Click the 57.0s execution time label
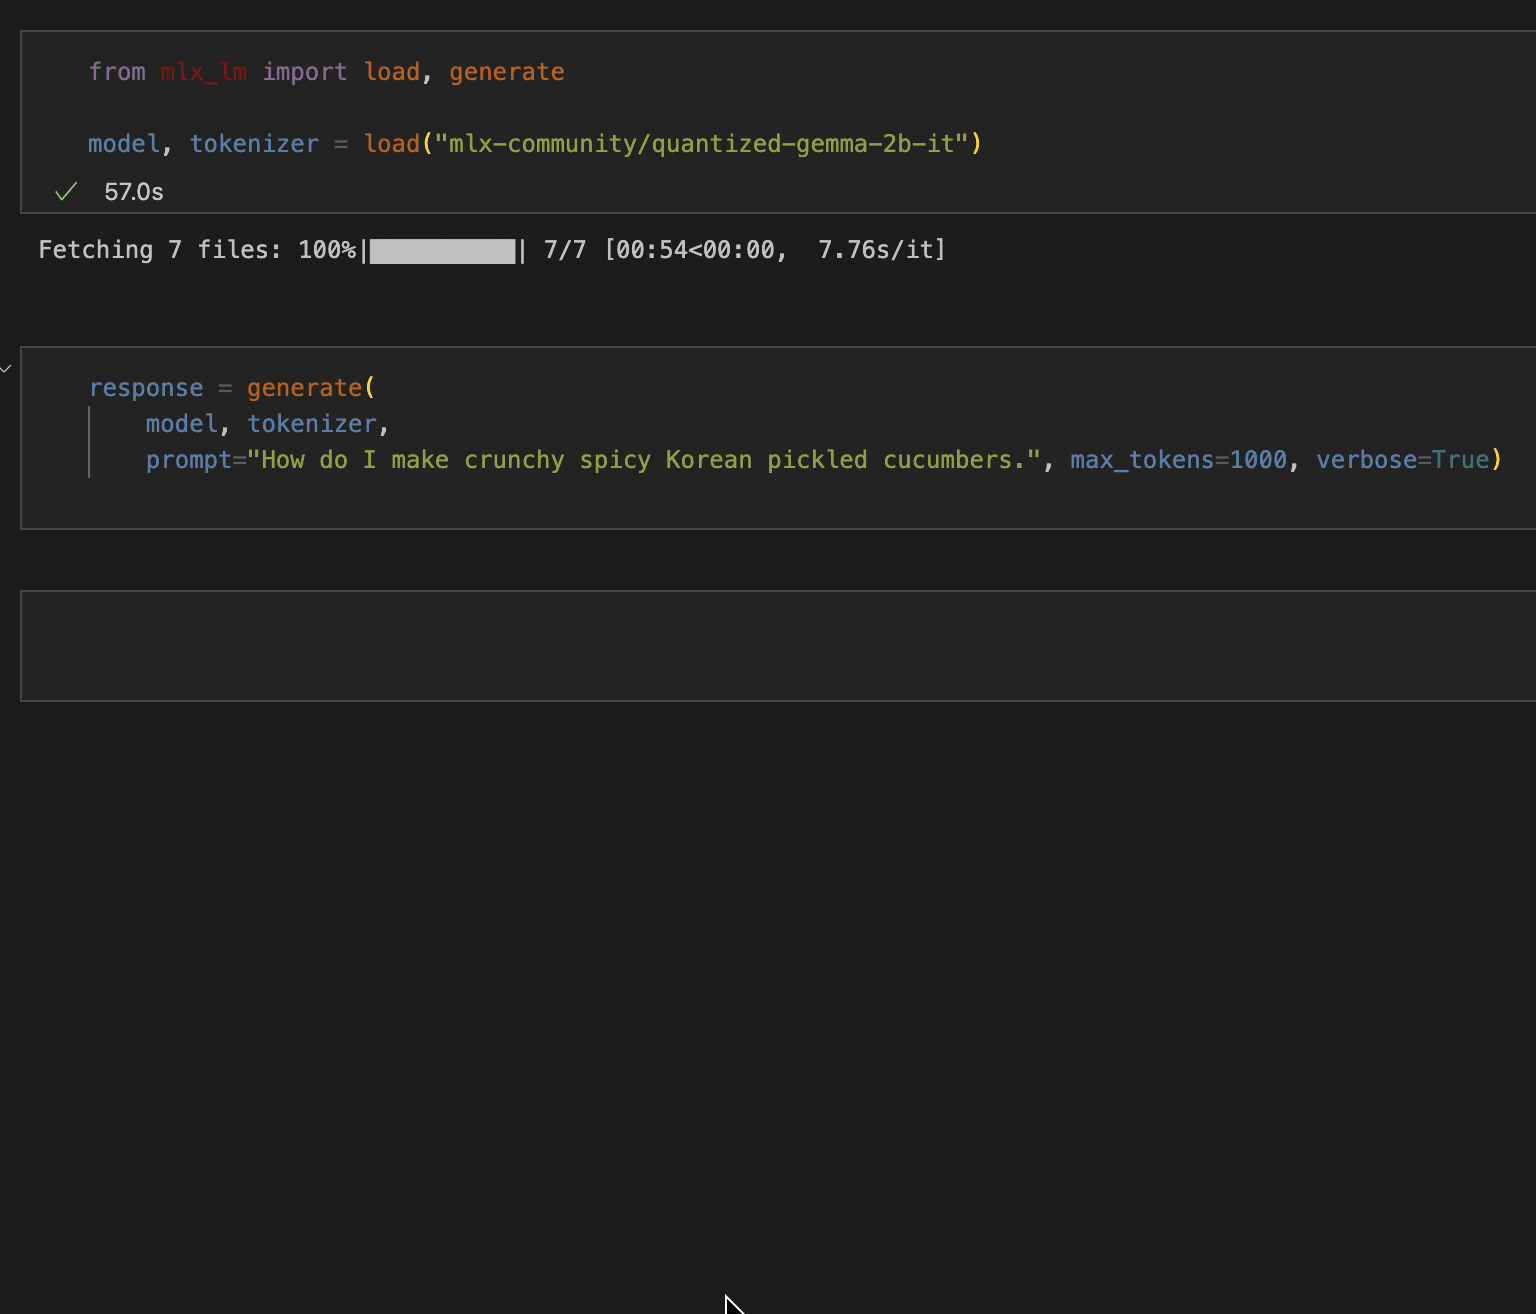 pos(133,192)
